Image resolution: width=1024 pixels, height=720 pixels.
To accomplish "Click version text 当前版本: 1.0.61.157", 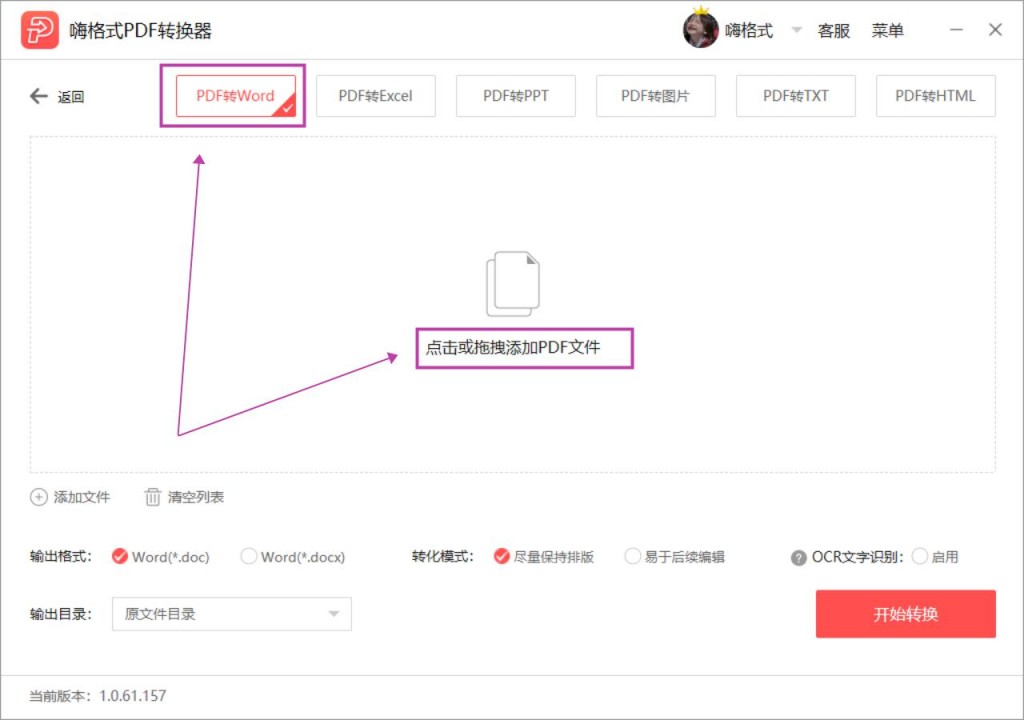I will tap(98, 696).
